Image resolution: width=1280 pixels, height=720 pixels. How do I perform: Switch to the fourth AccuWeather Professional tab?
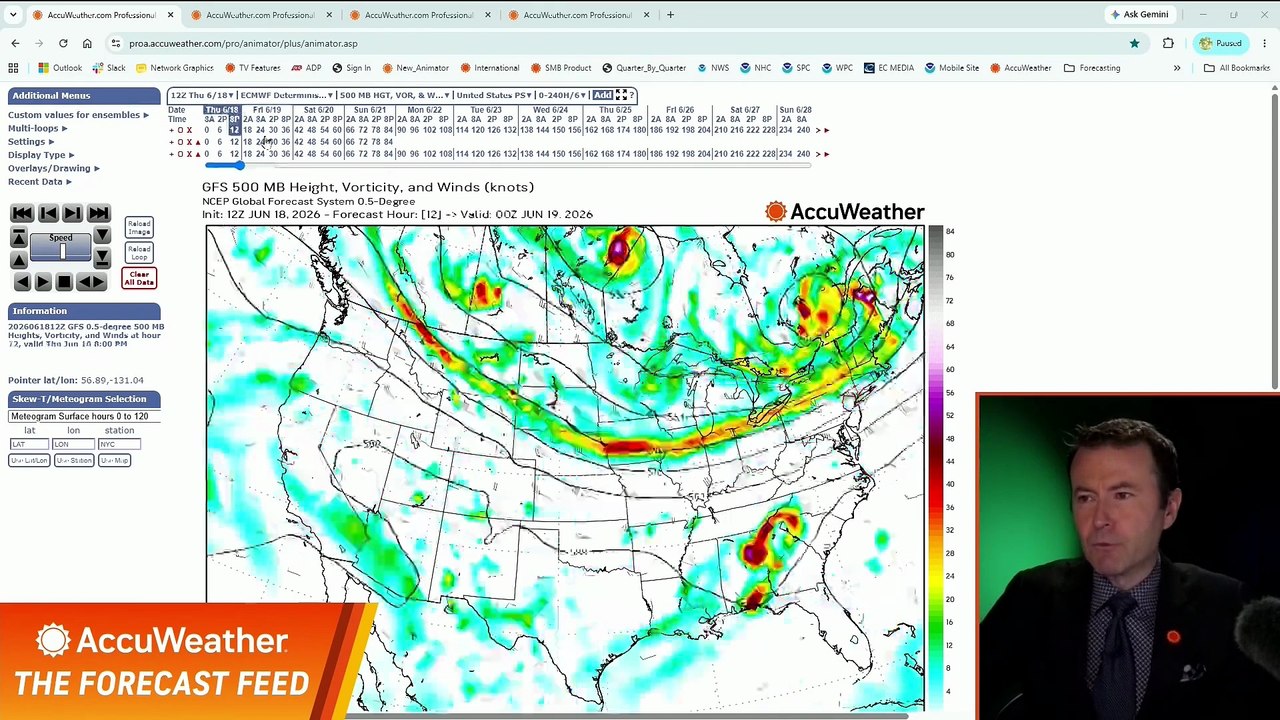pos(577,15)
